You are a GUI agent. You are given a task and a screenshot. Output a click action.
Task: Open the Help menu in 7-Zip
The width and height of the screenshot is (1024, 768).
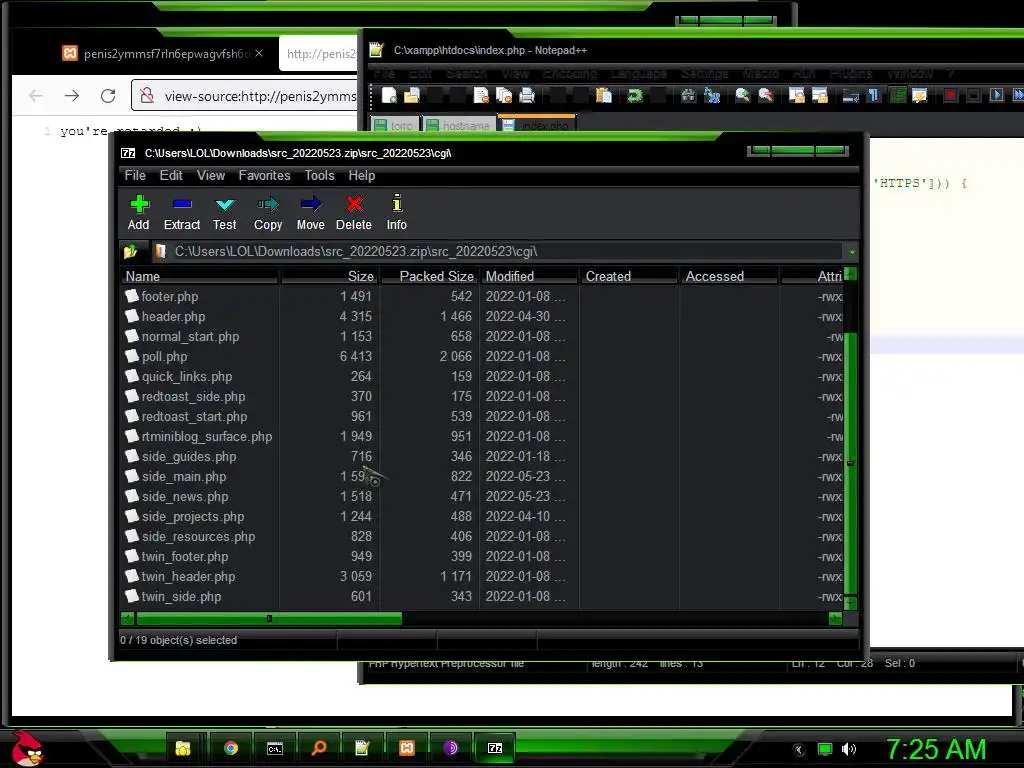click(x=362, y=176)
